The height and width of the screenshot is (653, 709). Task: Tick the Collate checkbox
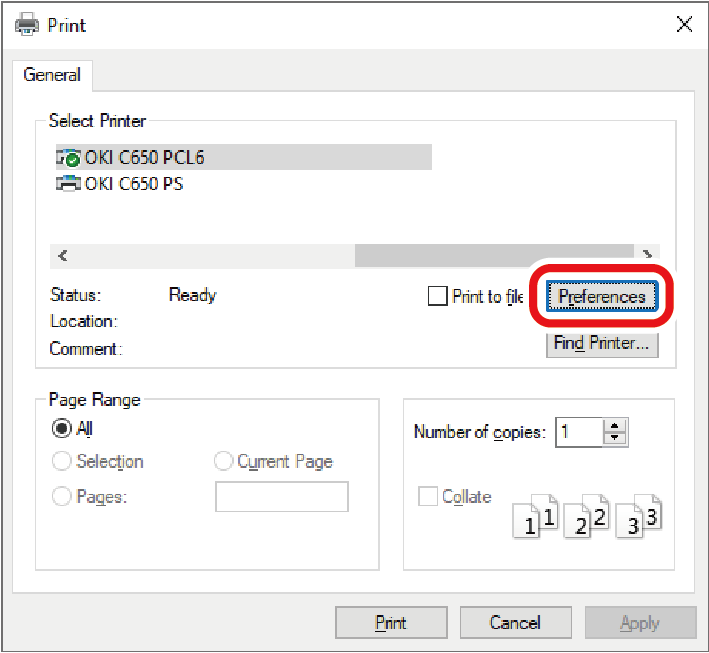[428, 497]
